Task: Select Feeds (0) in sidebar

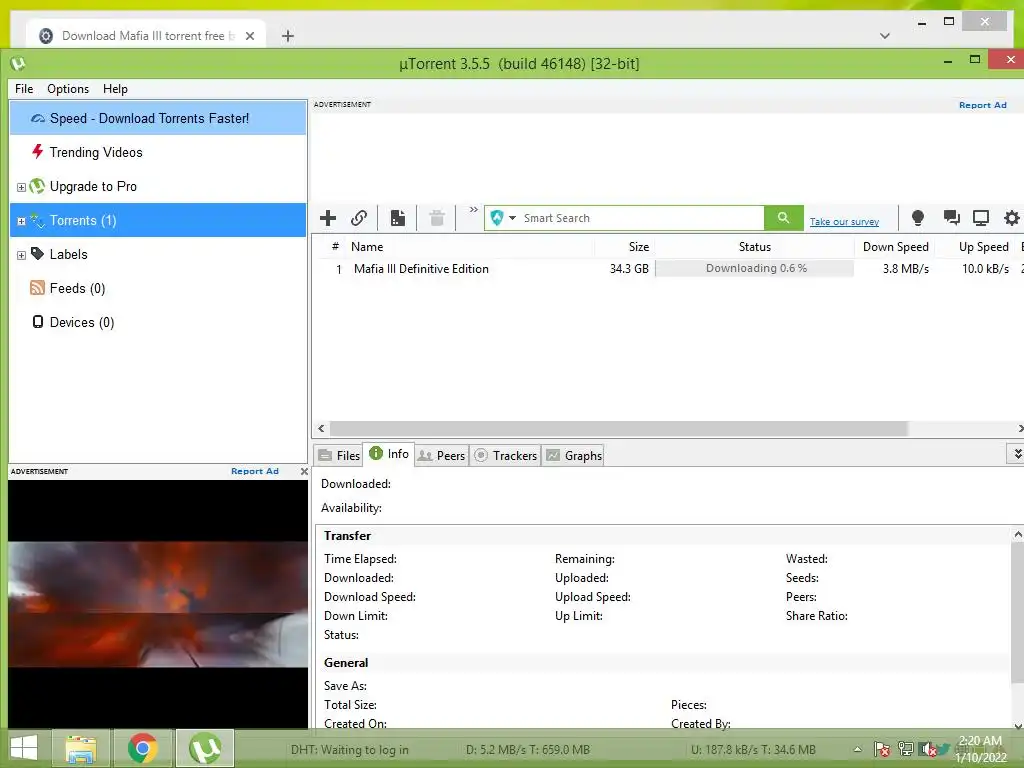Action: pyautogui.click(x=158, y=288)
